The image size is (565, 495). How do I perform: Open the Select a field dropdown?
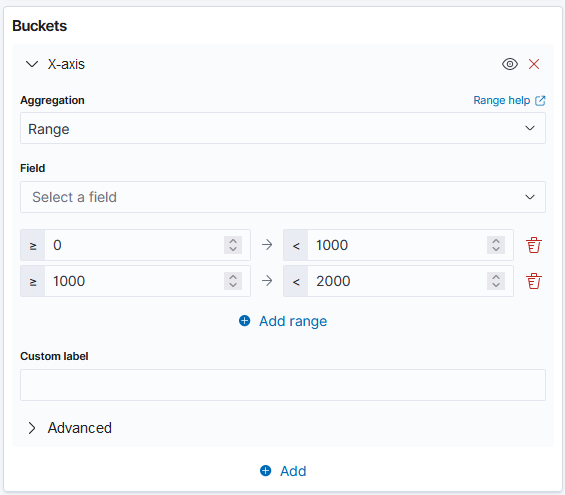click(283, 197)
